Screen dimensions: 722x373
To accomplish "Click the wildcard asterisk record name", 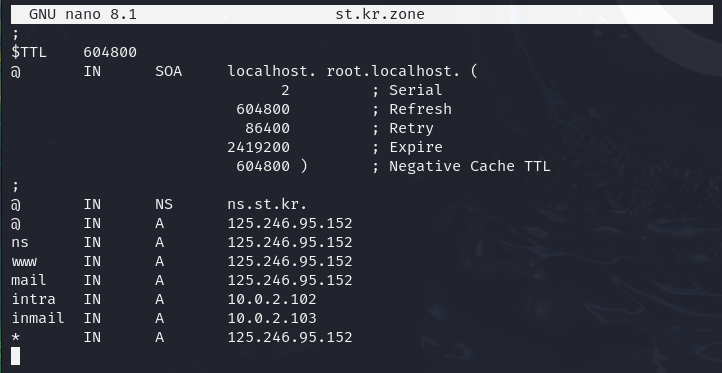I will [16, 338].
